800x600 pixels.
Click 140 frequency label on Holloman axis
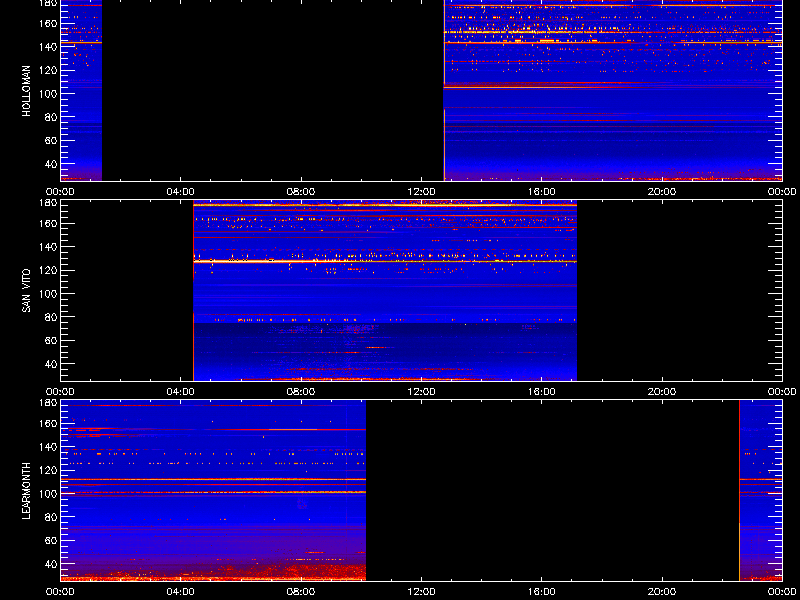click(x=47, y=47)
